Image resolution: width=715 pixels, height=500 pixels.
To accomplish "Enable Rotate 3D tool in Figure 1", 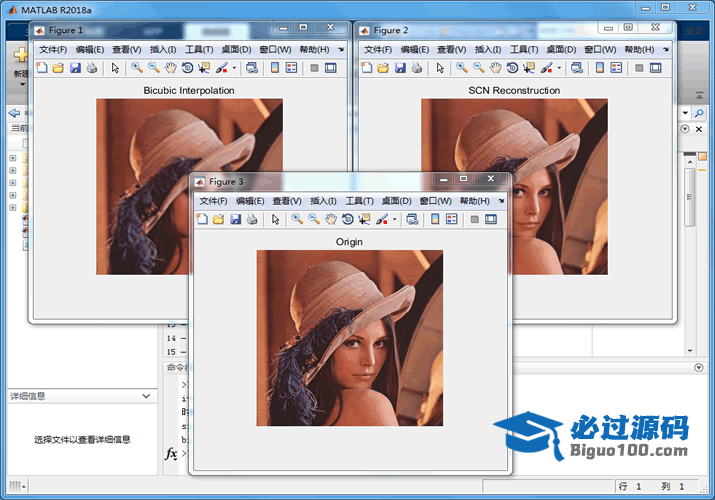I will coord(187,68).
